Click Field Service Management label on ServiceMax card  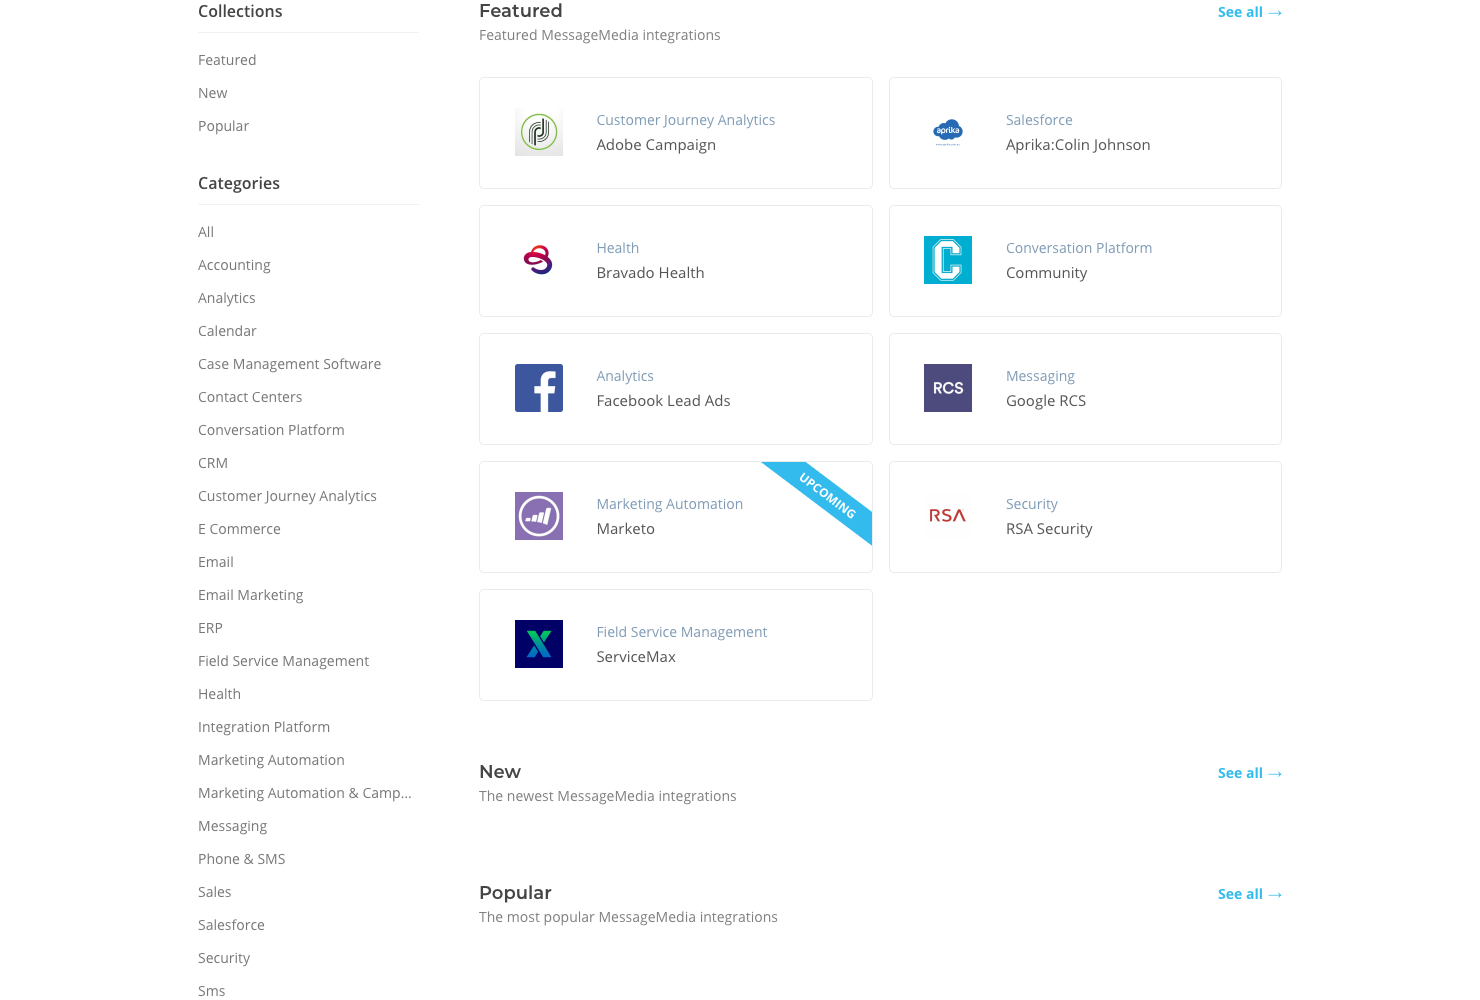(681, 632)
